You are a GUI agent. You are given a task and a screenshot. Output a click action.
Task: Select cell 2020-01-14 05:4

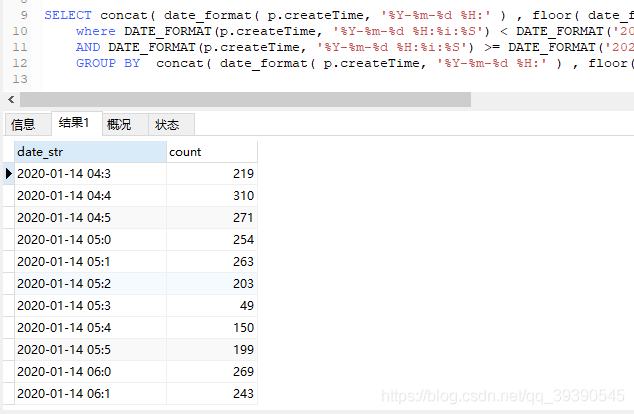[x=91, y=327]
